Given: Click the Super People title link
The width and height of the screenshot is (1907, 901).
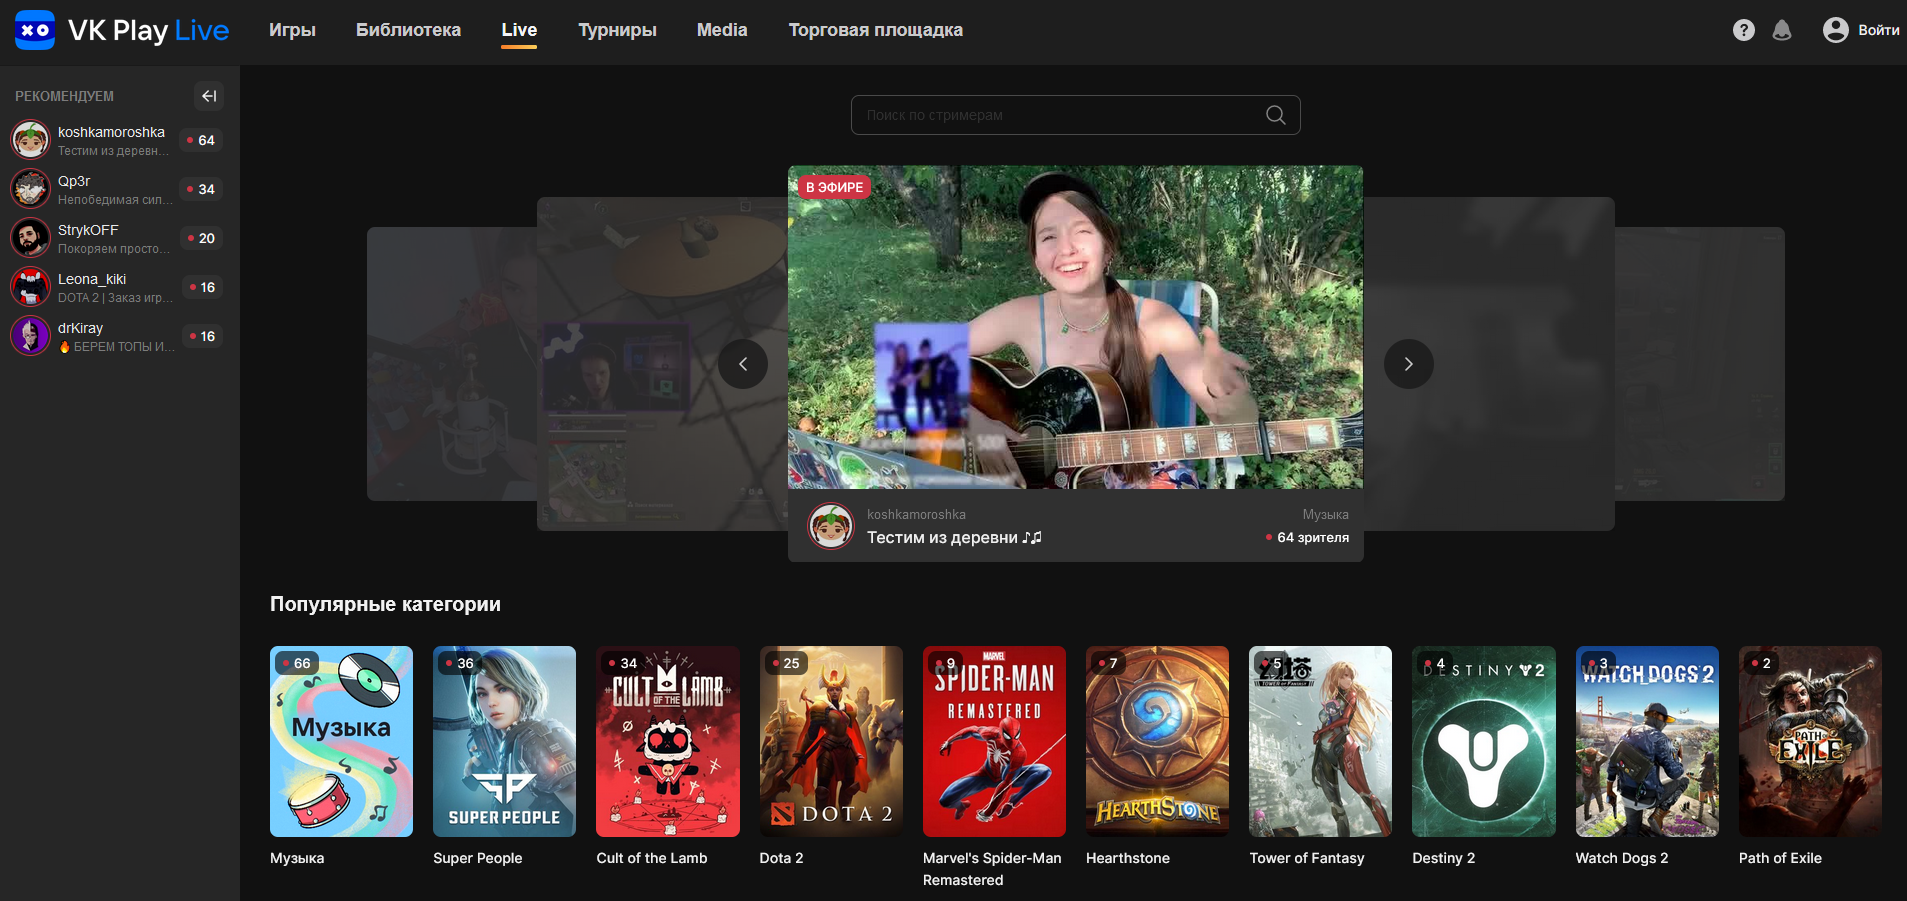Looking at the screenshot, I should pyautogui.click(x=478, y=858).
